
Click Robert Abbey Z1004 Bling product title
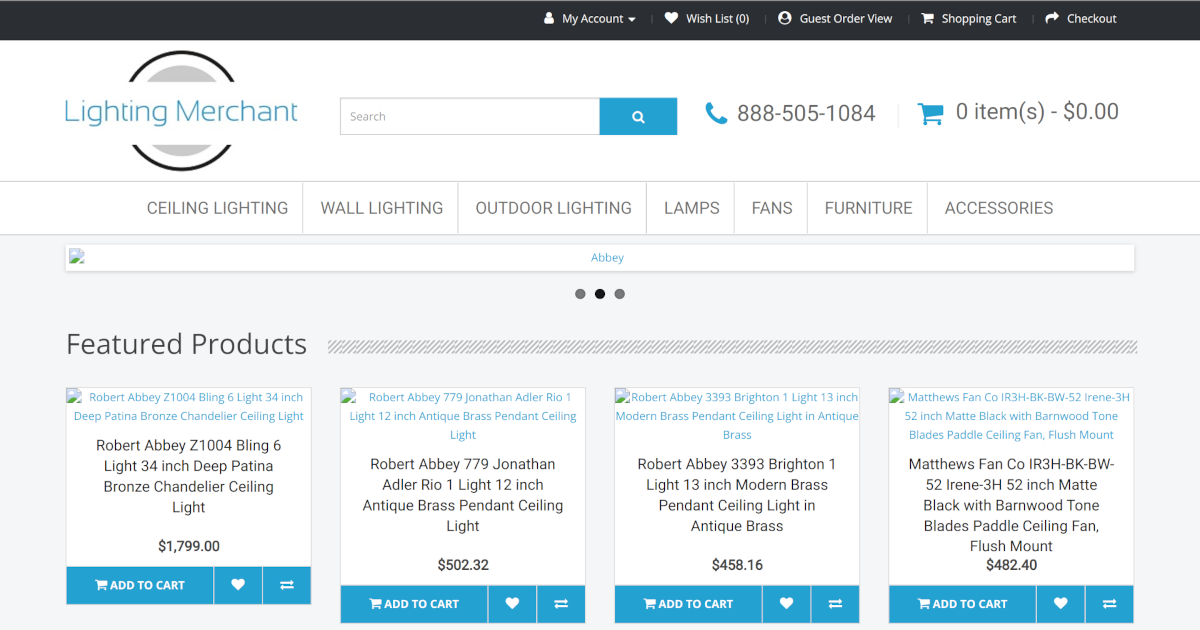(x=189, y=476)
